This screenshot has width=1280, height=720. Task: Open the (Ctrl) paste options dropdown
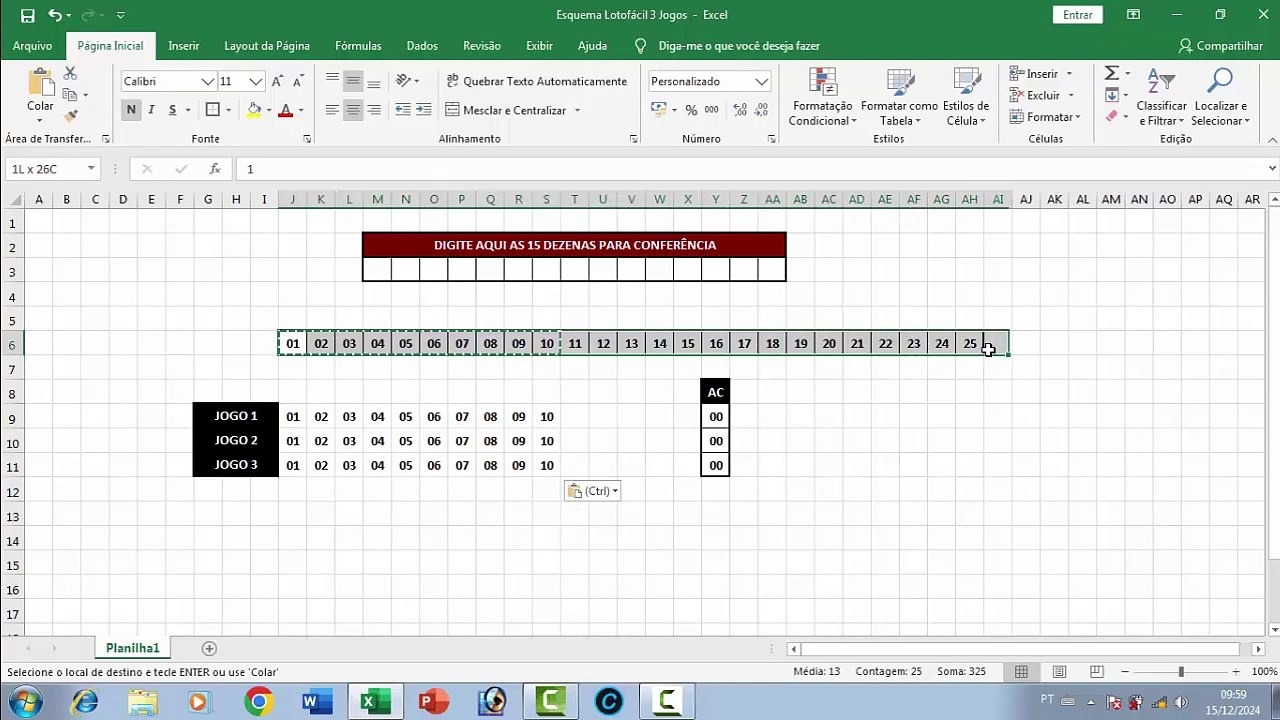593,491
